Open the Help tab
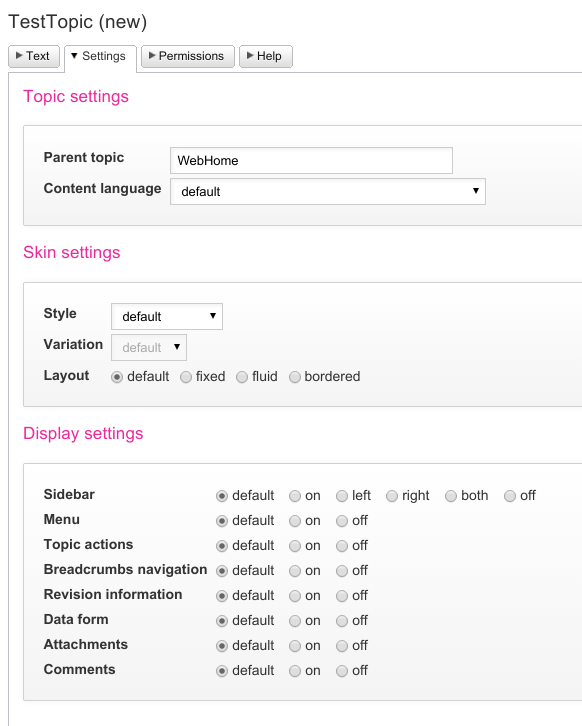Screen dimensions: 582x726 pyautogui.click(x=265, y=56)
